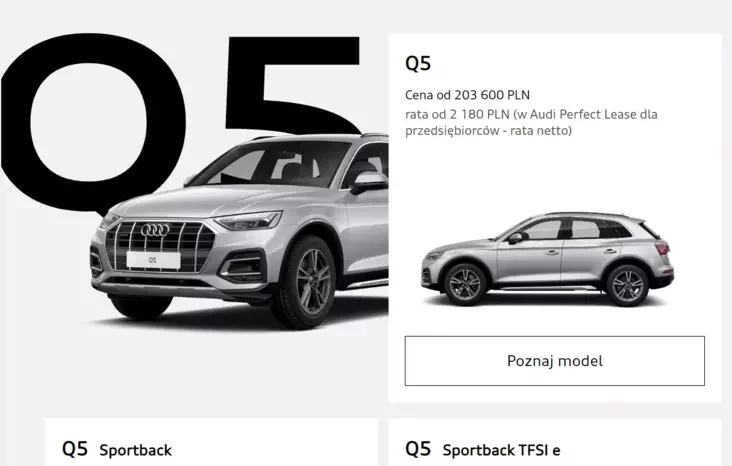Click the Poznaj model button

click(555, 360)
